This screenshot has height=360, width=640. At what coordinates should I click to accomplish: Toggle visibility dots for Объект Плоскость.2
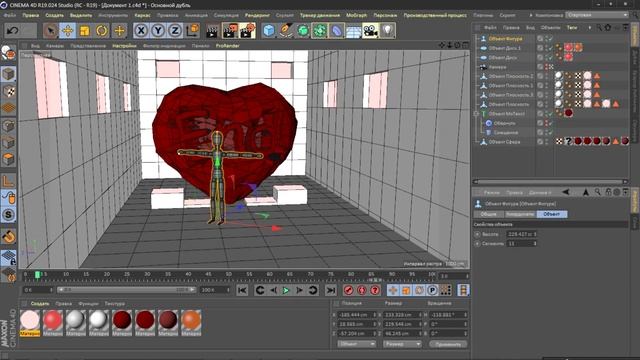coord(547,76)
